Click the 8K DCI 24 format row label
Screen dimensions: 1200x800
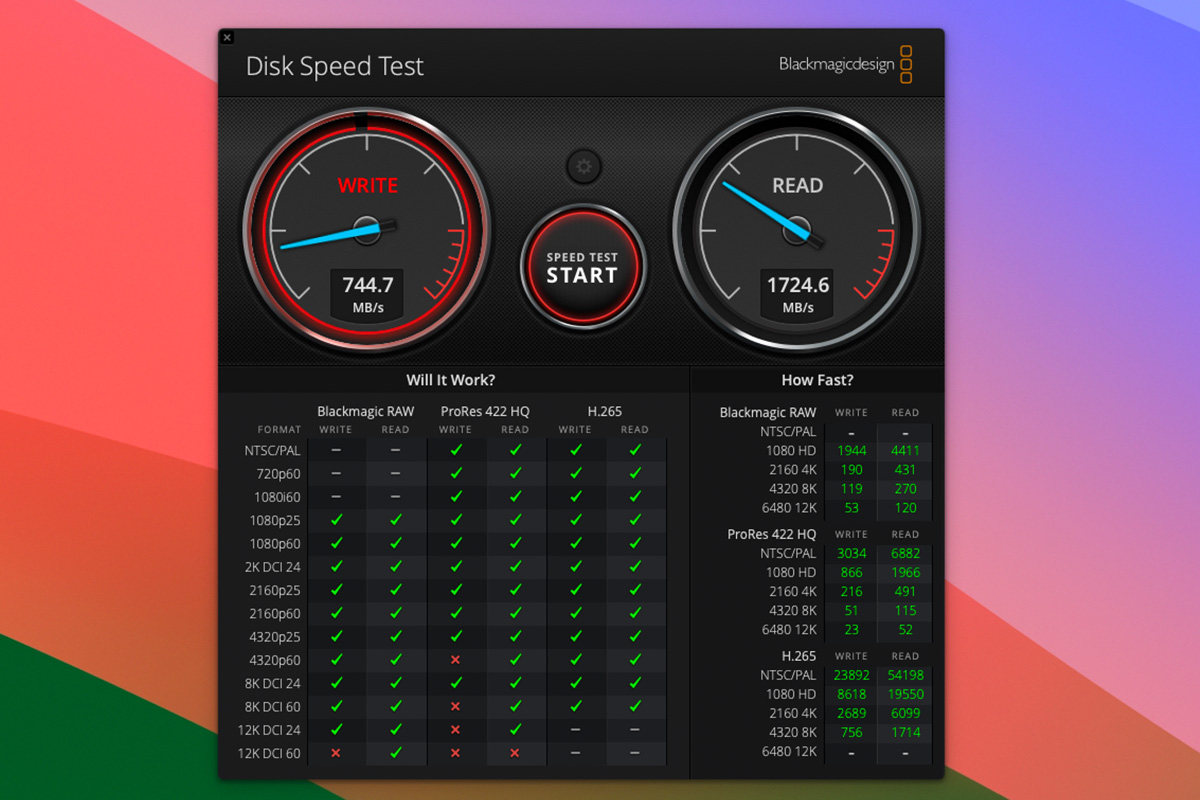point(275,683)
